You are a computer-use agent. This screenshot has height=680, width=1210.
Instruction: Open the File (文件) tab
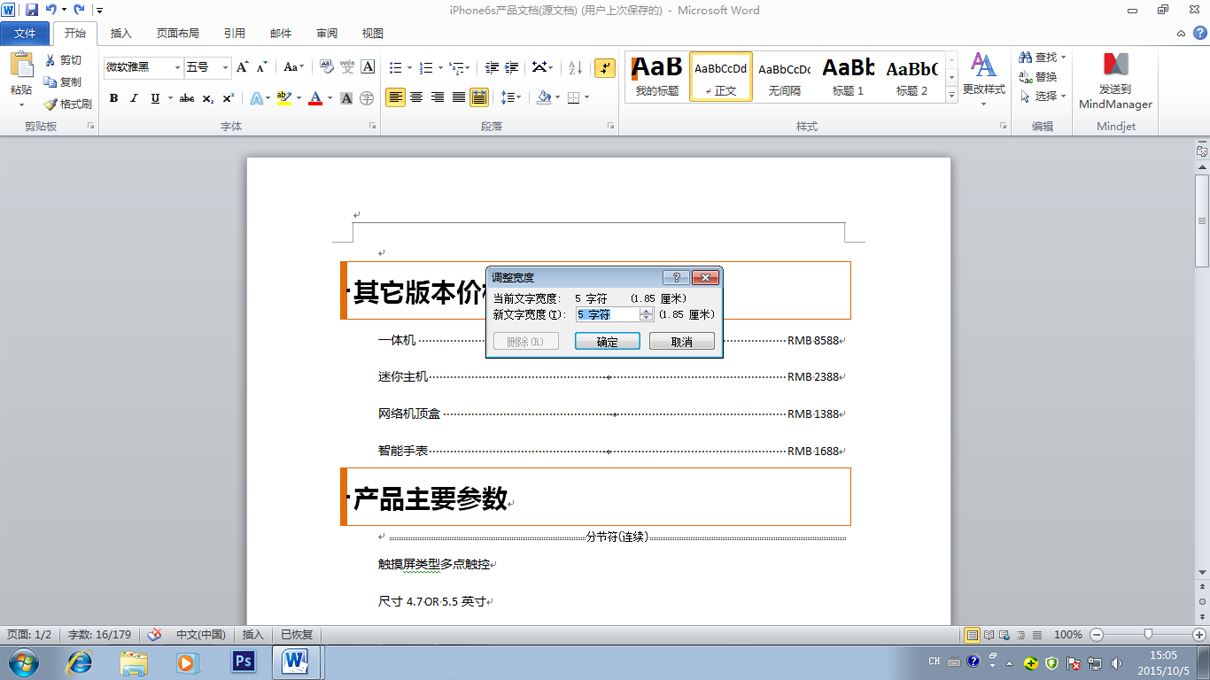coord(25,33)
